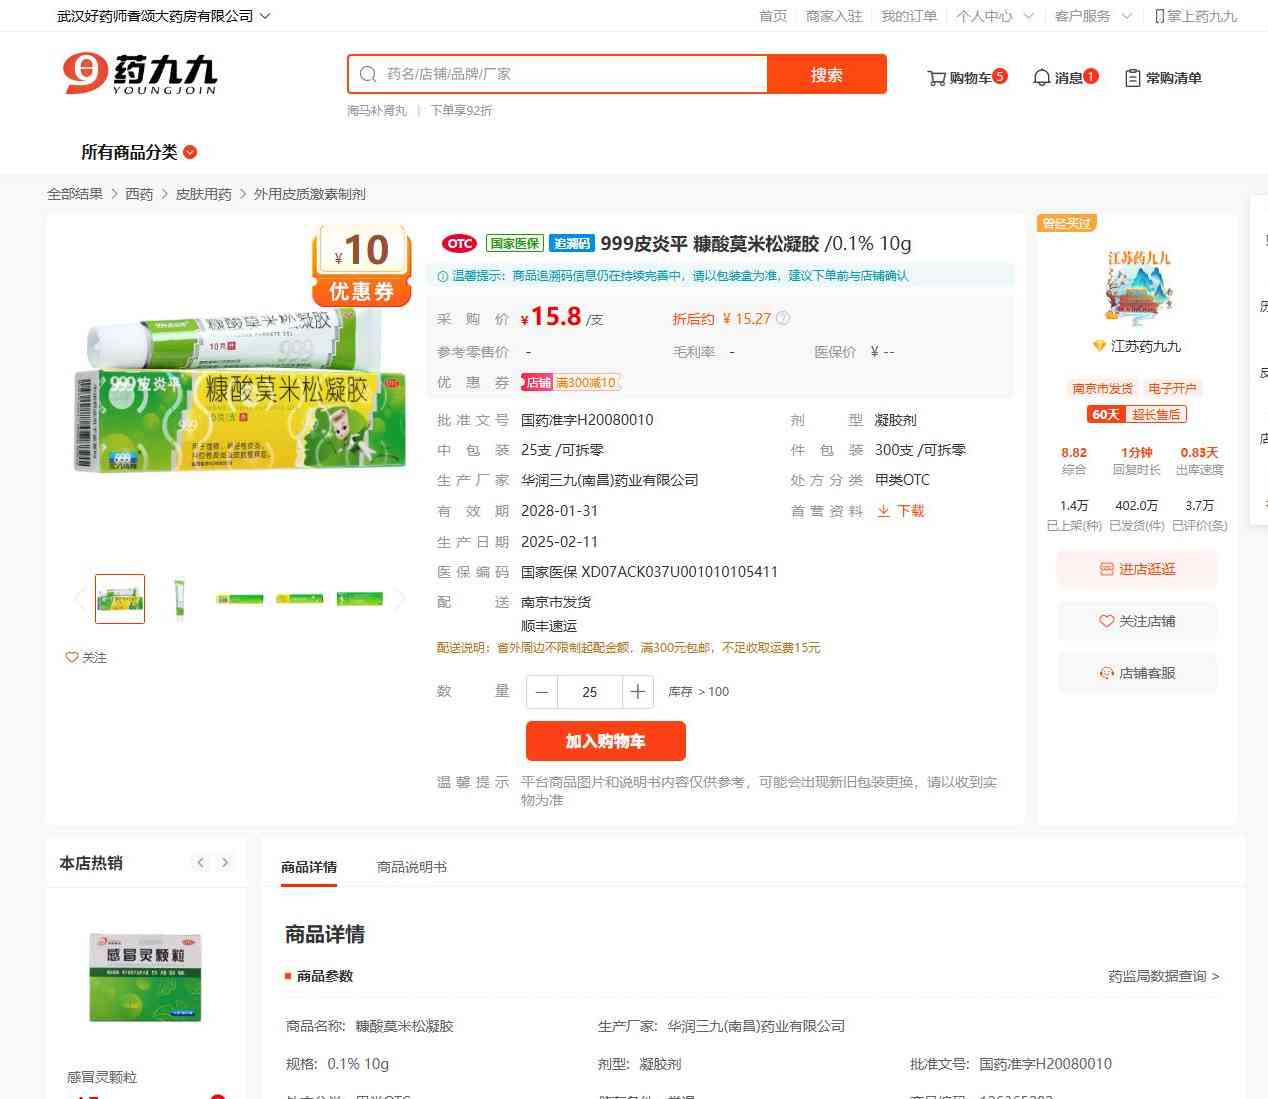
Task: Select the product details tab
Action: tap(309, 867)
